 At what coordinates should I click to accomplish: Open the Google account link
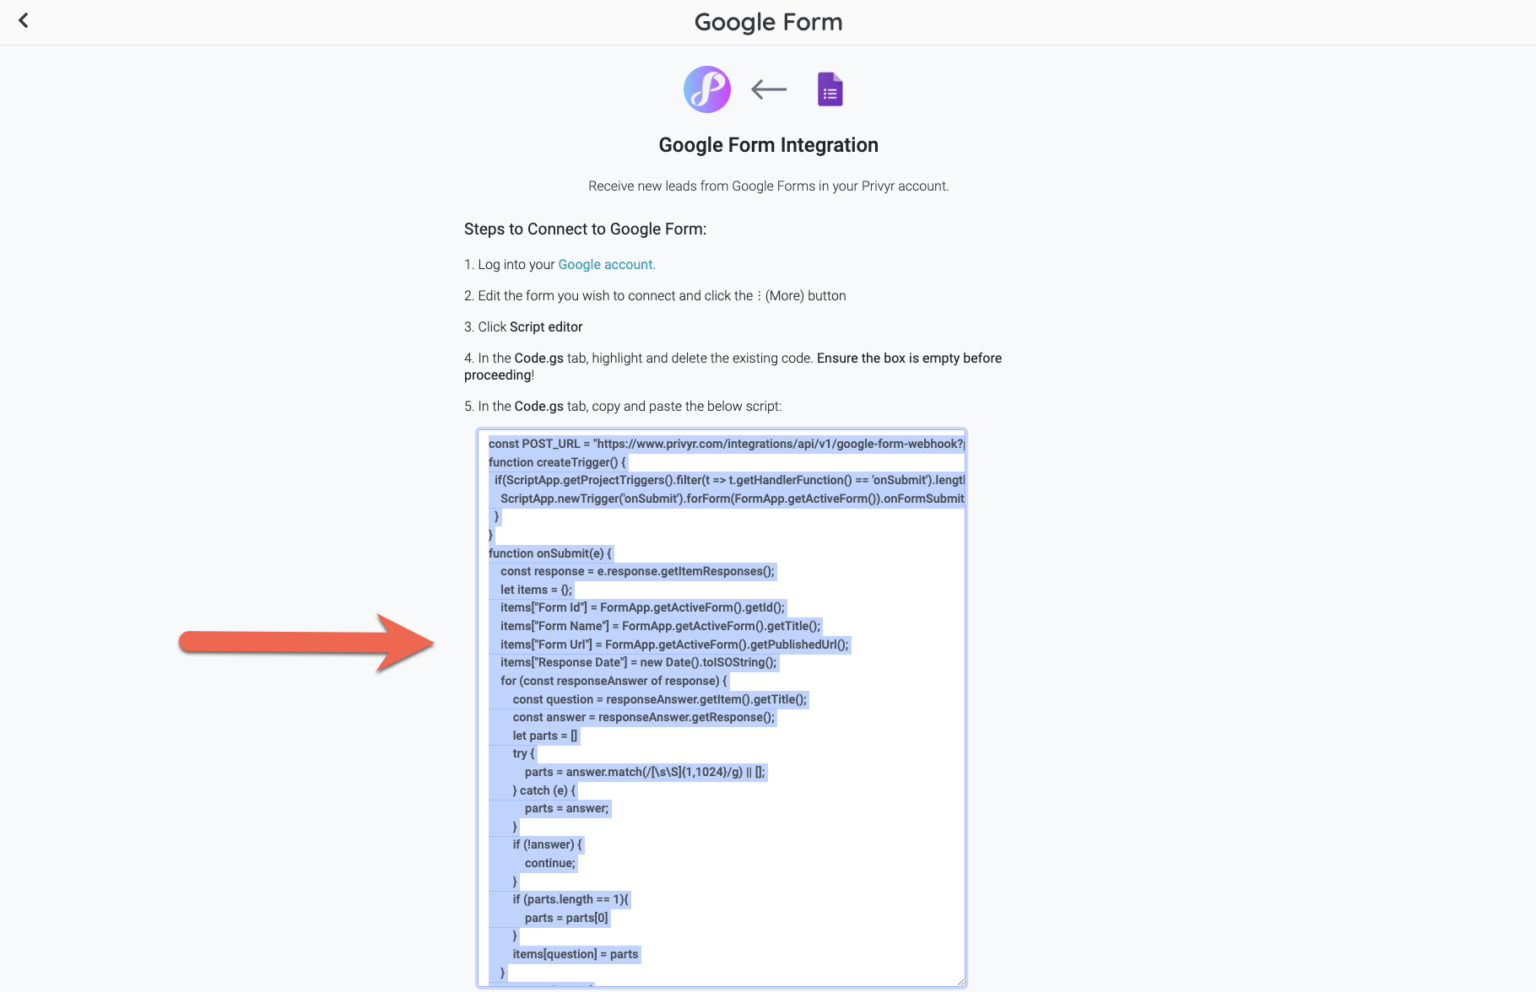pos(606,264)
